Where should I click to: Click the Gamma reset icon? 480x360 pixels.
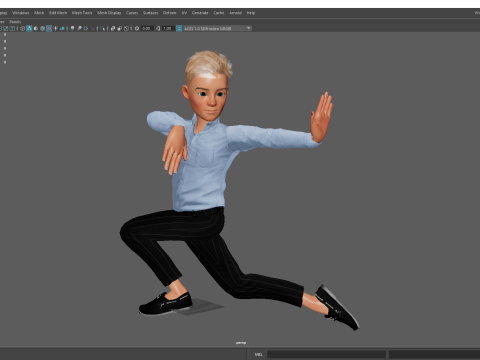[x=158, y=28]
